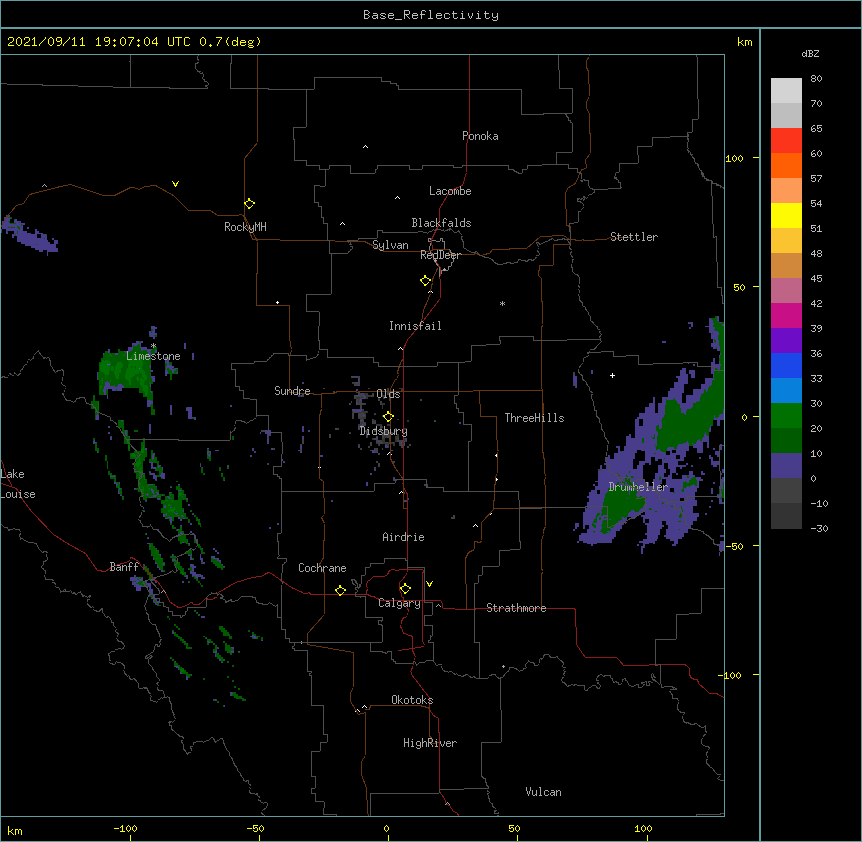Click the purple echo northwest of RockyMH
This screenshot has width=862, height=842.
30,235
